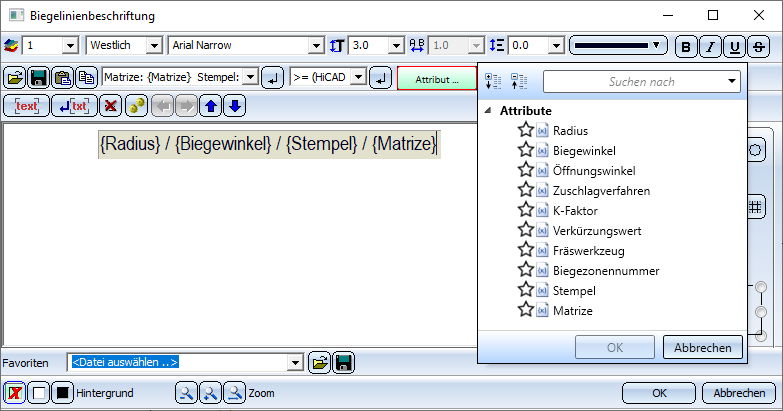Click in the text line with {Radius} / {Biegewinkel}

pyautogui.click(x=269, y=144)
